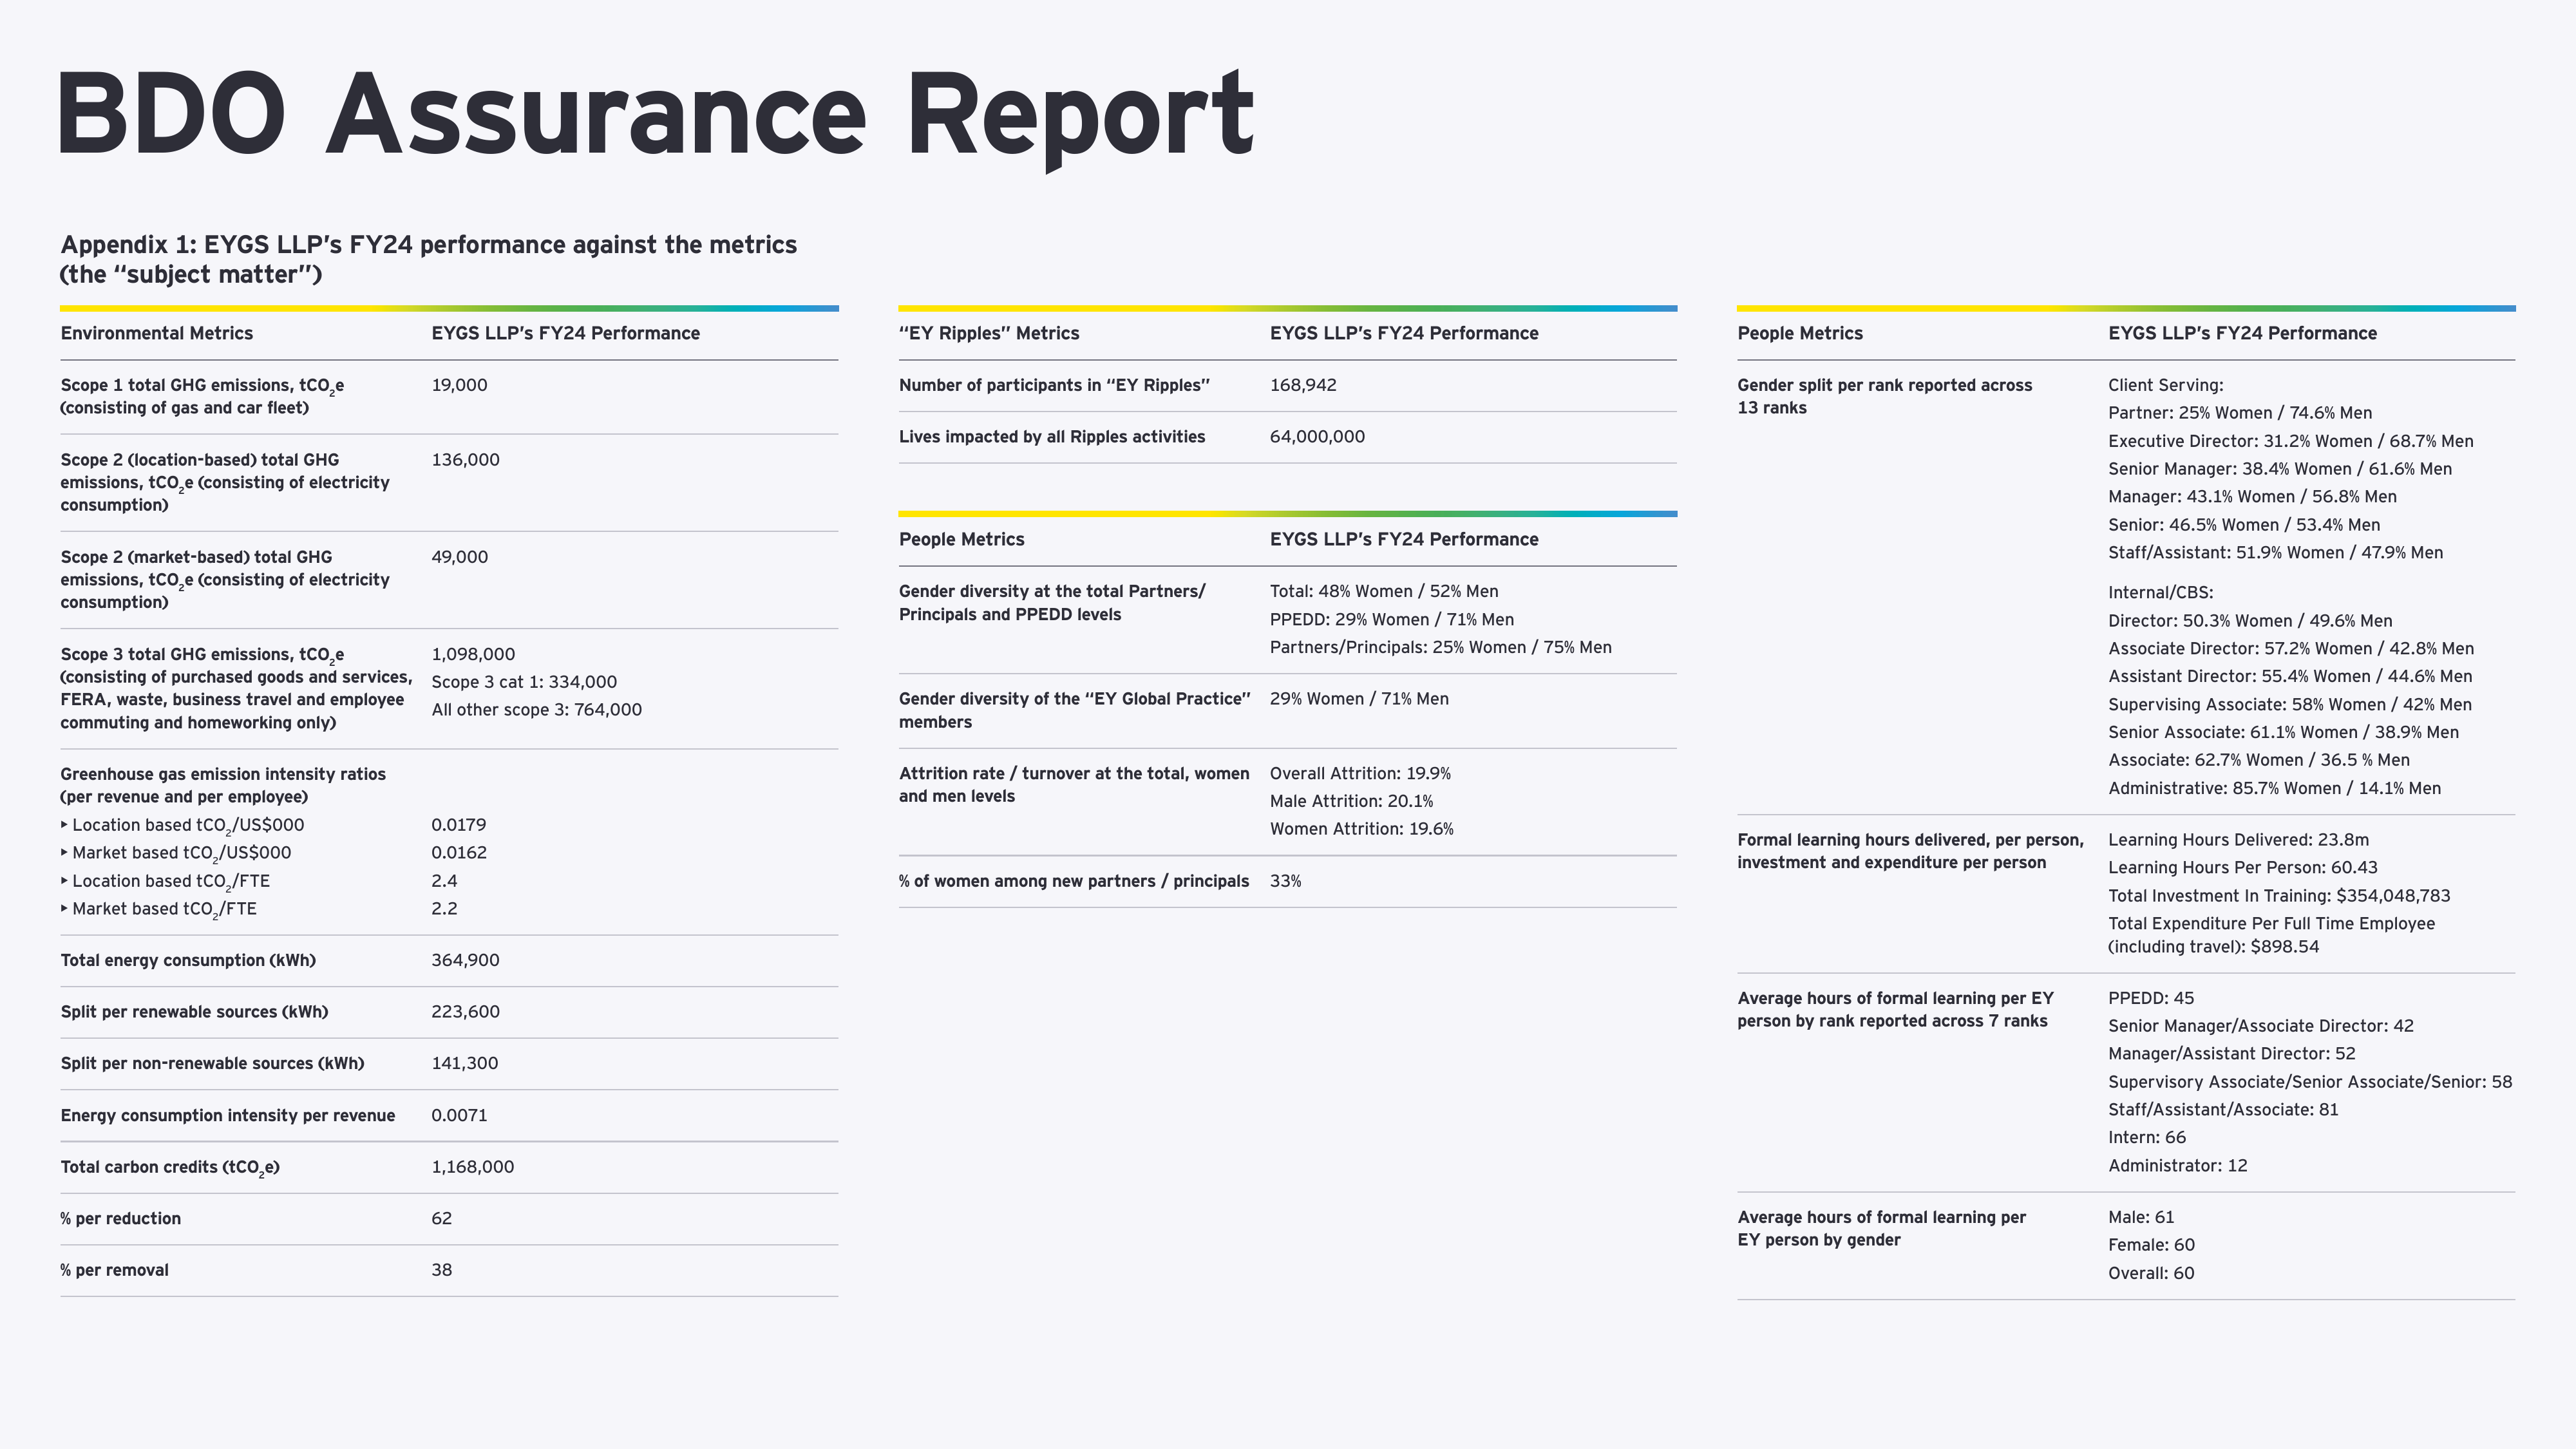The height and width of the screenshot is (1449, 2576).
Task: Click 'Learning Hours Per Person: 60.43'
Action: point(2243,868)
